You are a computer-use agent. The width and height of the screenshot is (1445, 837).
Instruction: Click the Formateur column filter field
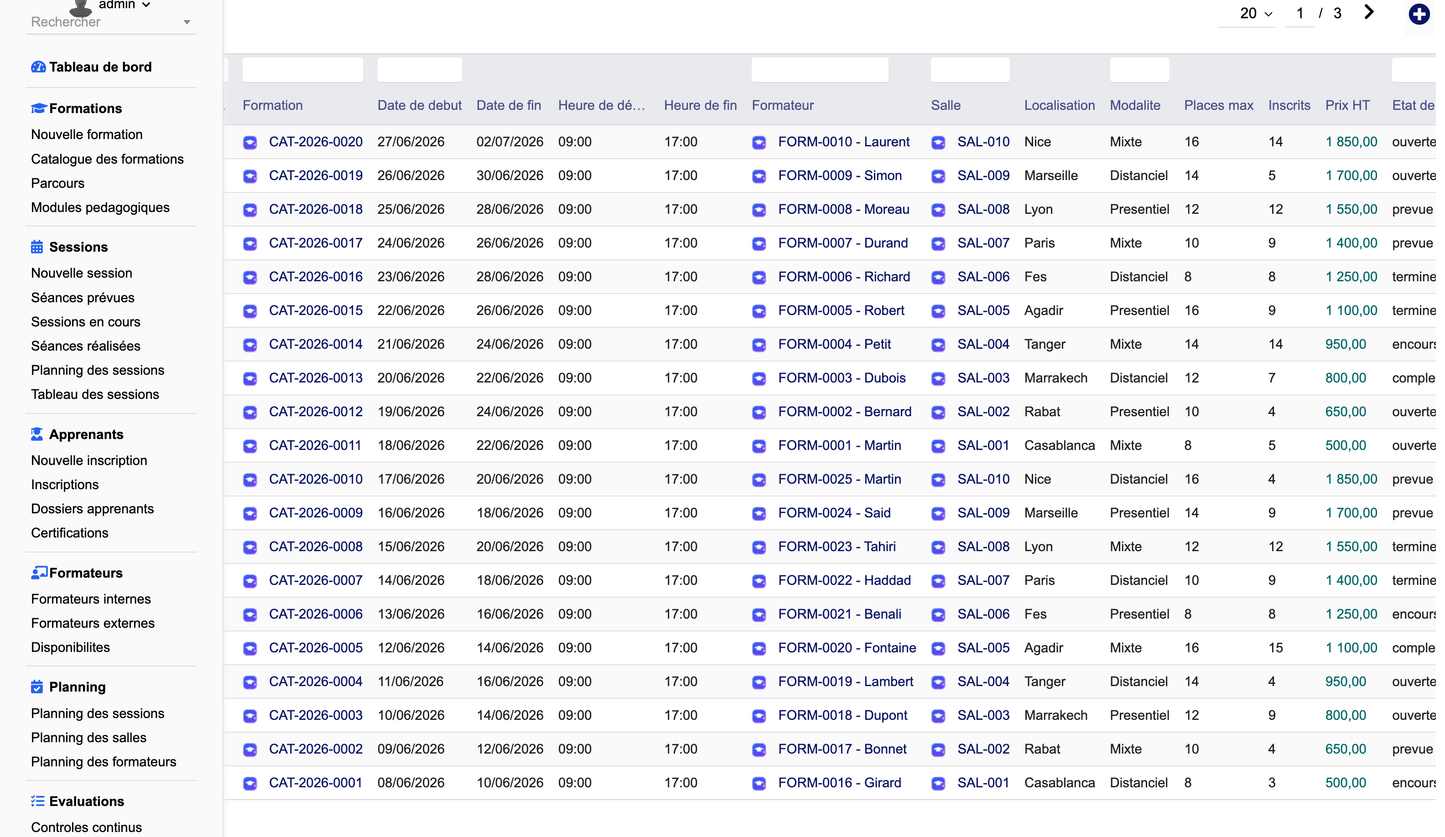pyautogui.click(x=820, y=69)
